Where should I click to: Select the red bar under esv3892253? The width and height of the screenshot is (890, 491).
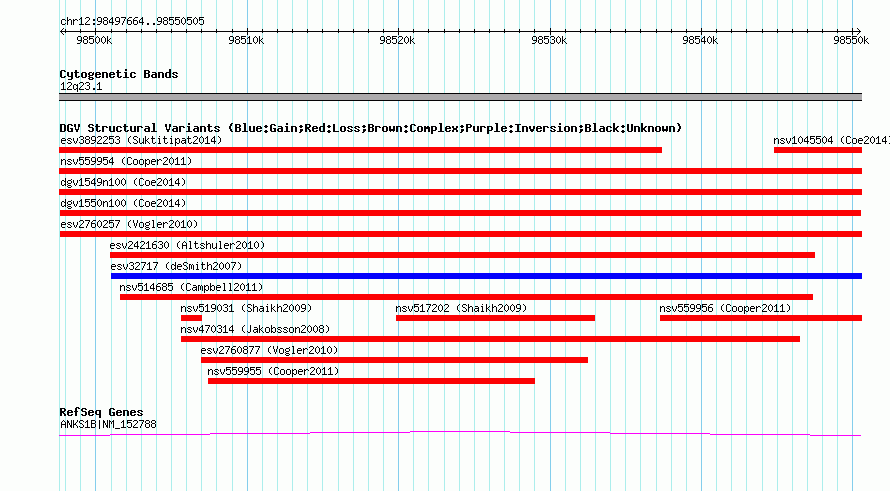click(x=360, y=150)
